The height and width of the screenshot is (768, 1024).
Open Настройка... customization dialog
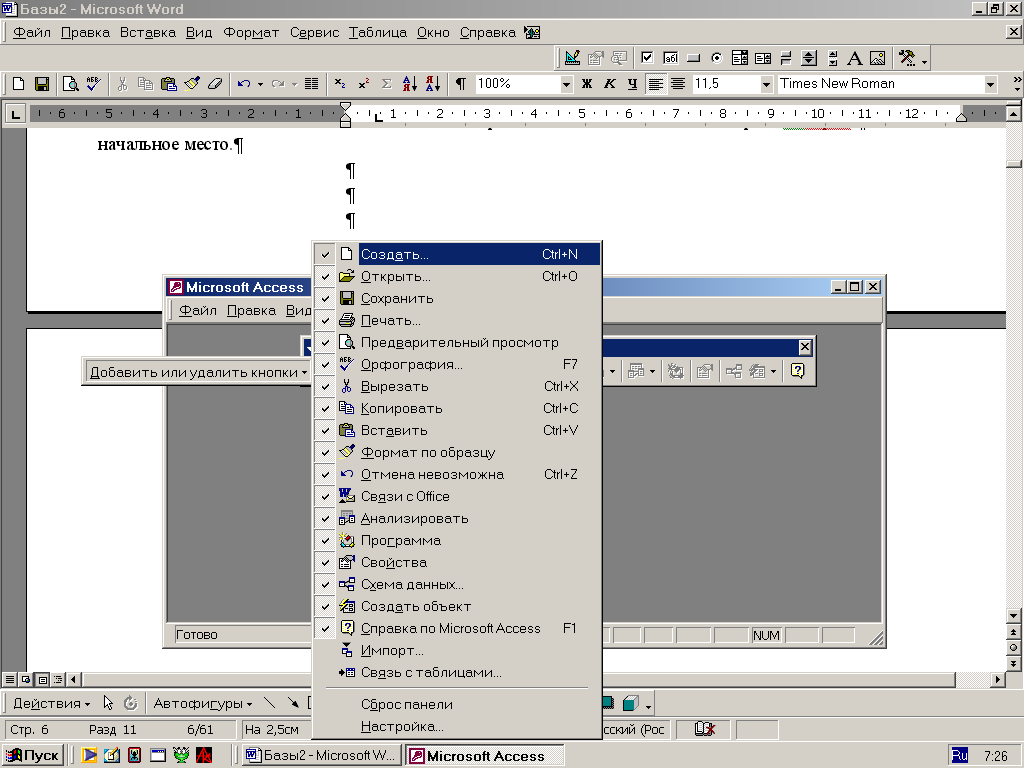tap(457, 726)
